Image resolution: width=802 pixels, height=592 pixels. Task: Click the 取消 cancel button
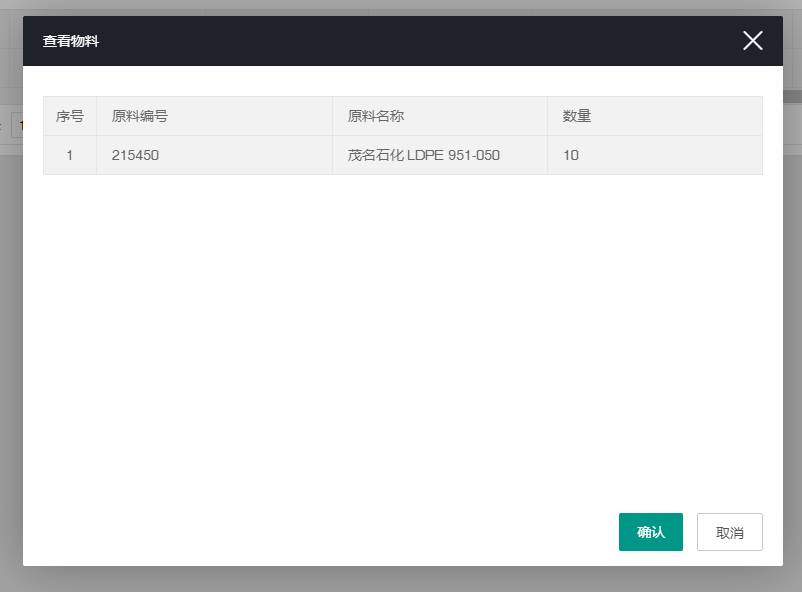point(729,532)
